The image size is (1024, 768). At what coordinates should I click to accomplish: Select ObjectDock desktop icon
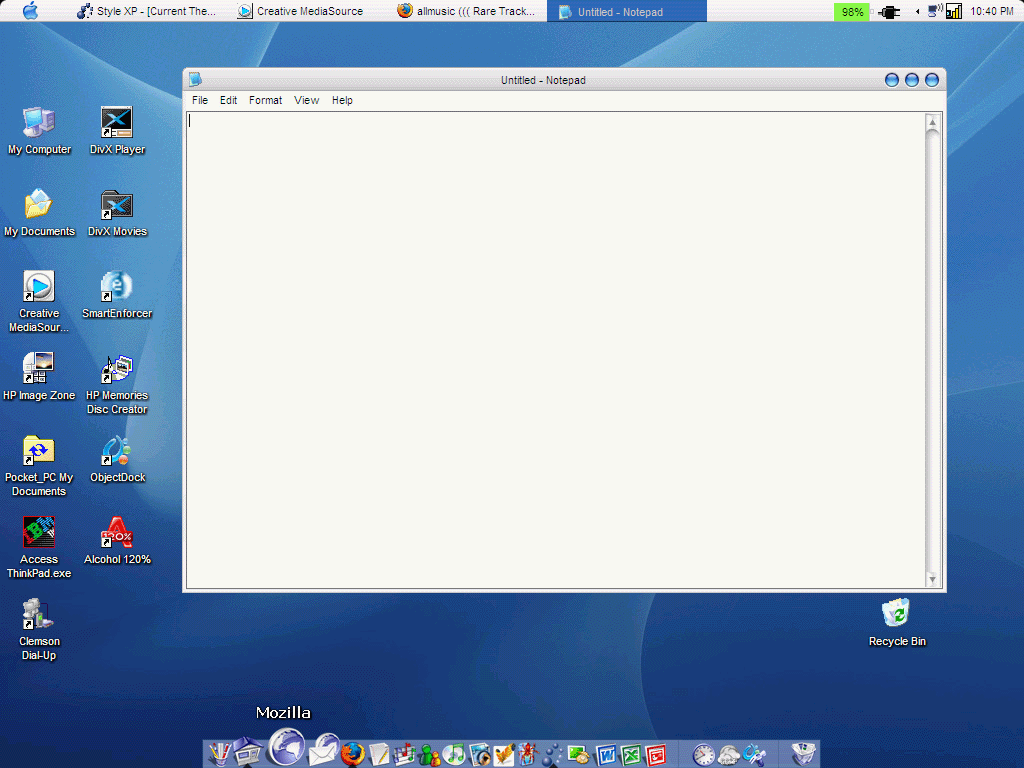pos(117,459)
